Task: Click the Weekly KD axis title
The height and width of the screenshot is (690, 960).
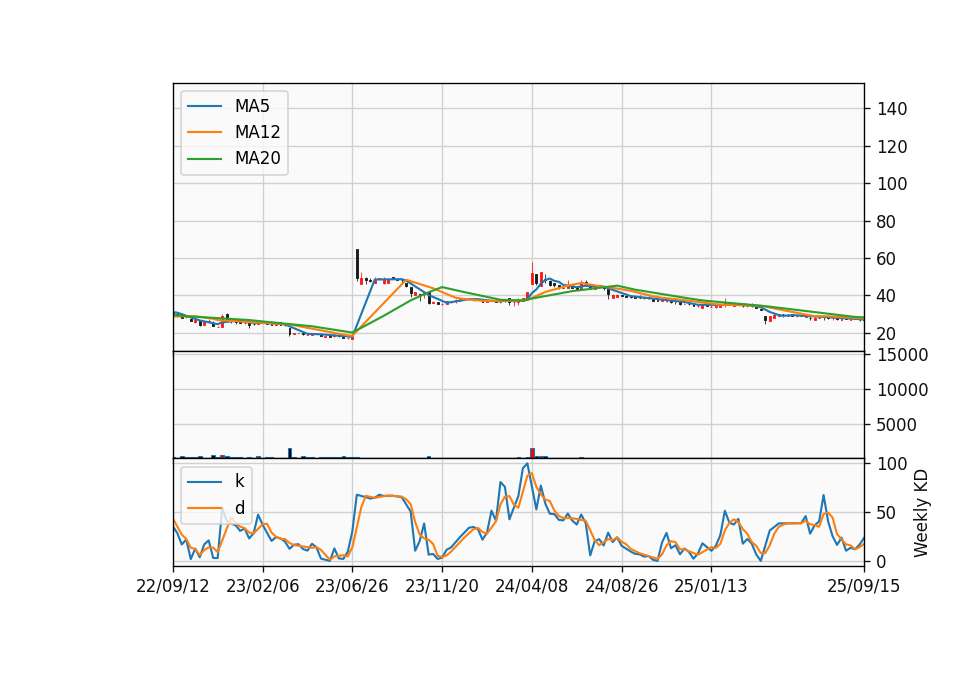Action: click(921, 514)
